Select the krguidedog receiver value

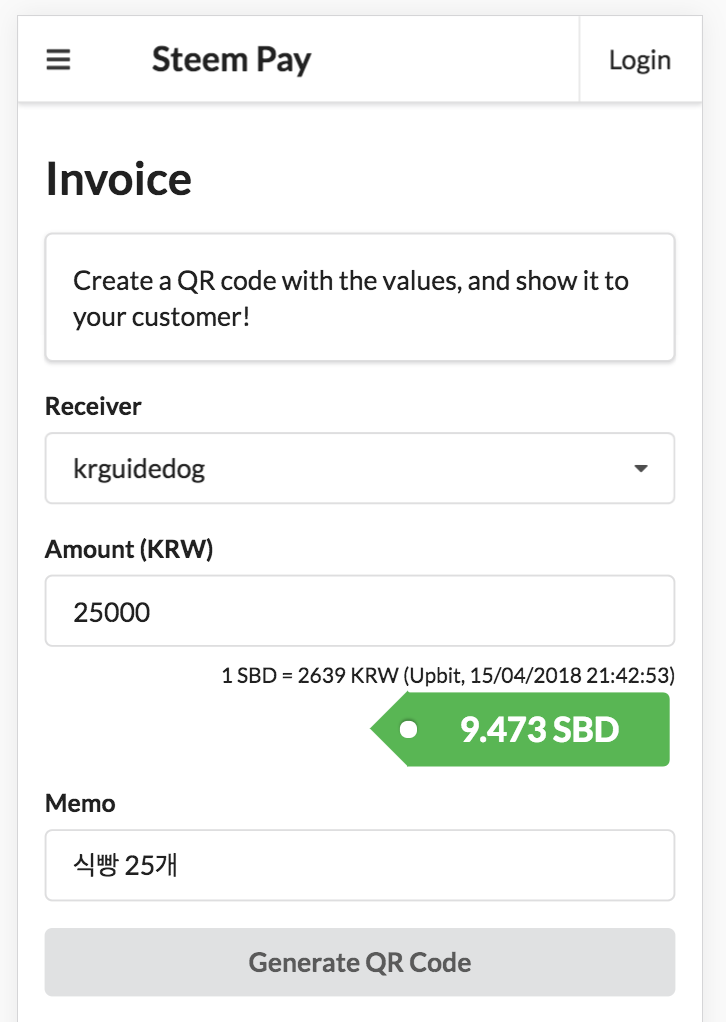[x=139, y=468]
